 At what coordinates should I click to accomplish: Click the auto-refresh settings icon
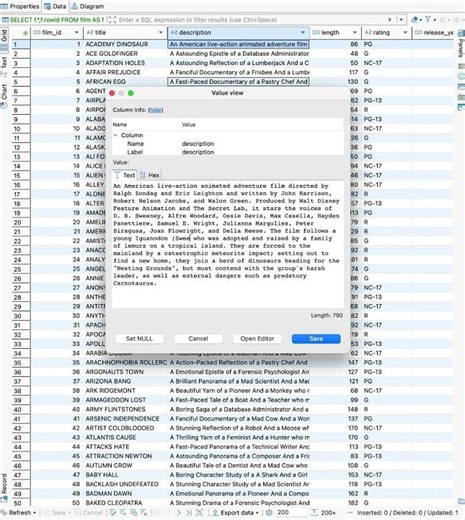pyautogui.click(x=199, y=513)
